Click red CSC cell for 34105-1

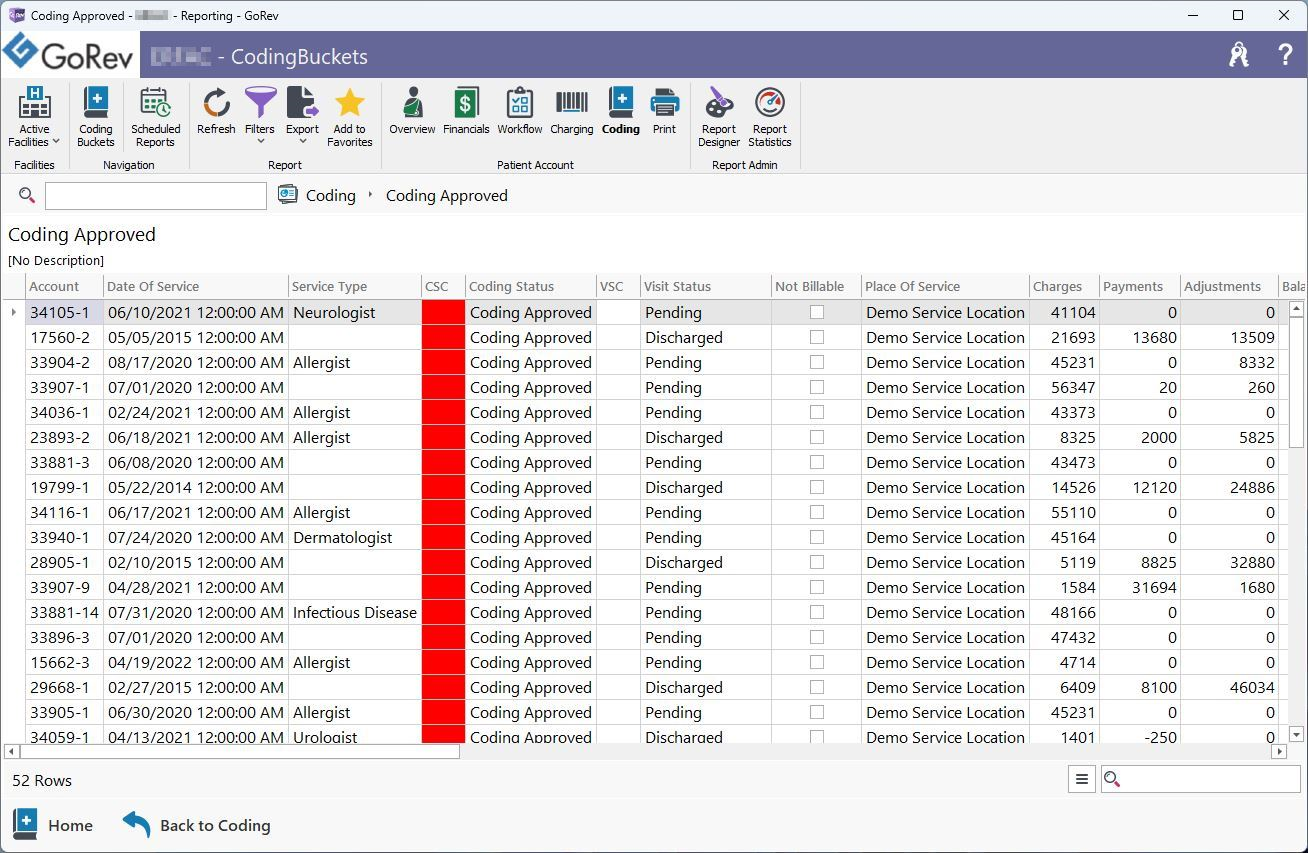(444, 312)
